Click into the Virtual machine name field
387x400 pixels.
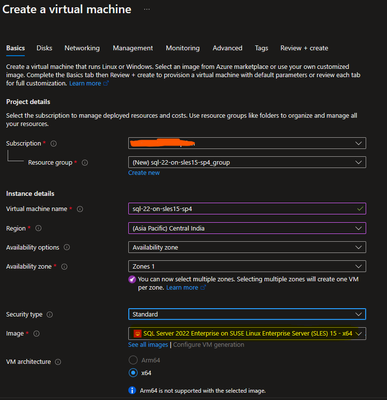tap(247, 209)
